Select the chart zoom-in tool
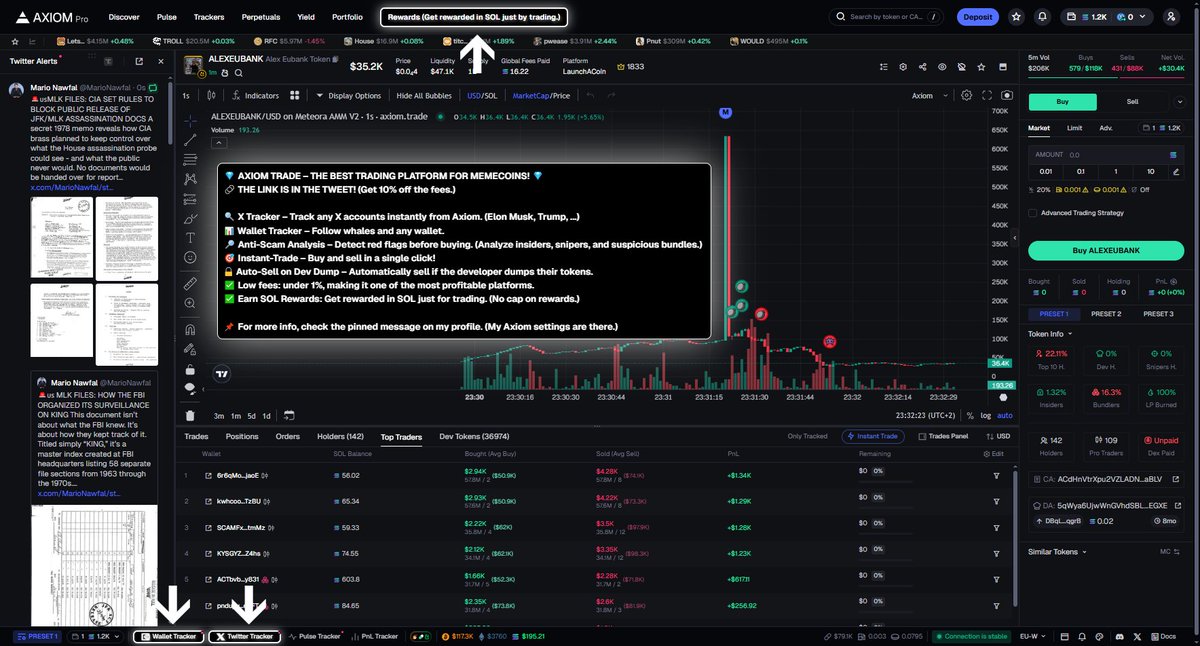The image size is (1200, 646). coord(190,304)
